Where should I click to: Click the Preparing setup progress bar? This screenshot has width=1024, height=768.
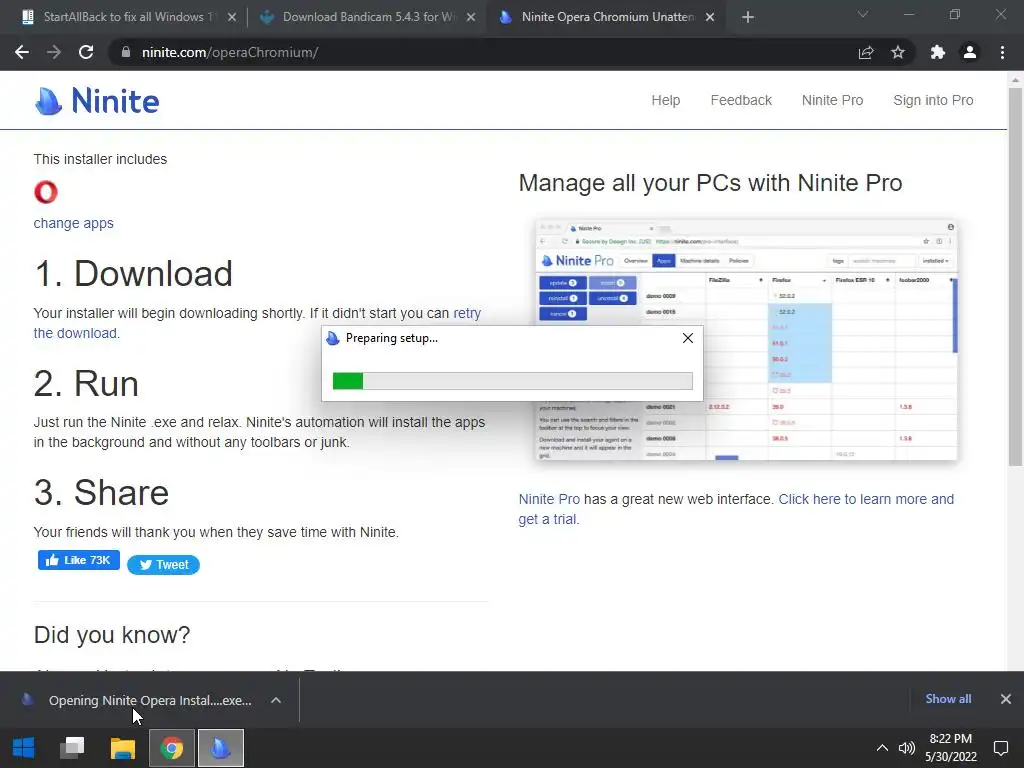tap(513, 381)
